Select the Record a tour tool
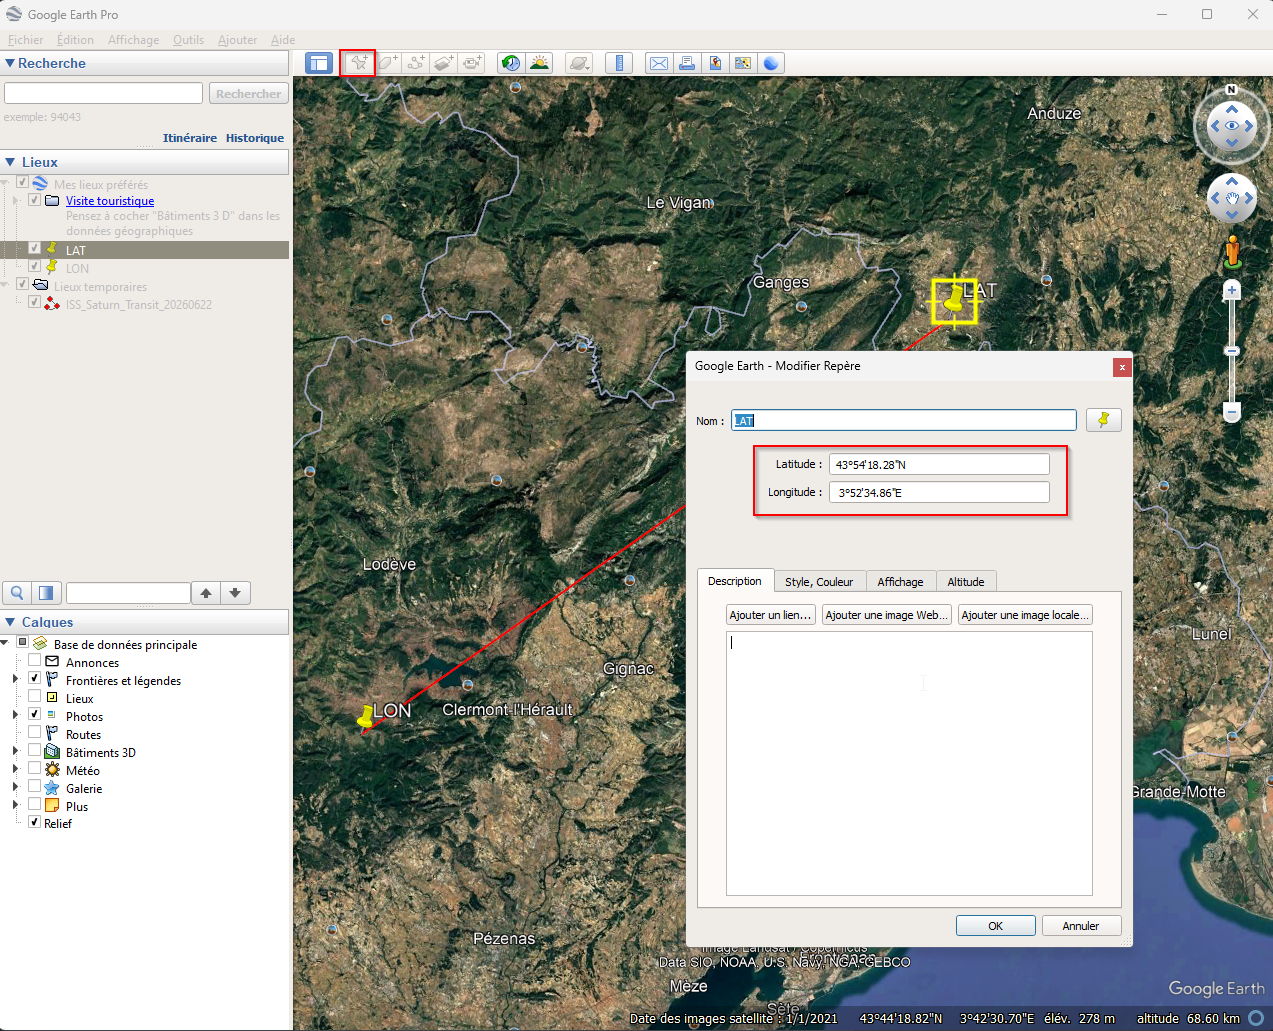 472,63
